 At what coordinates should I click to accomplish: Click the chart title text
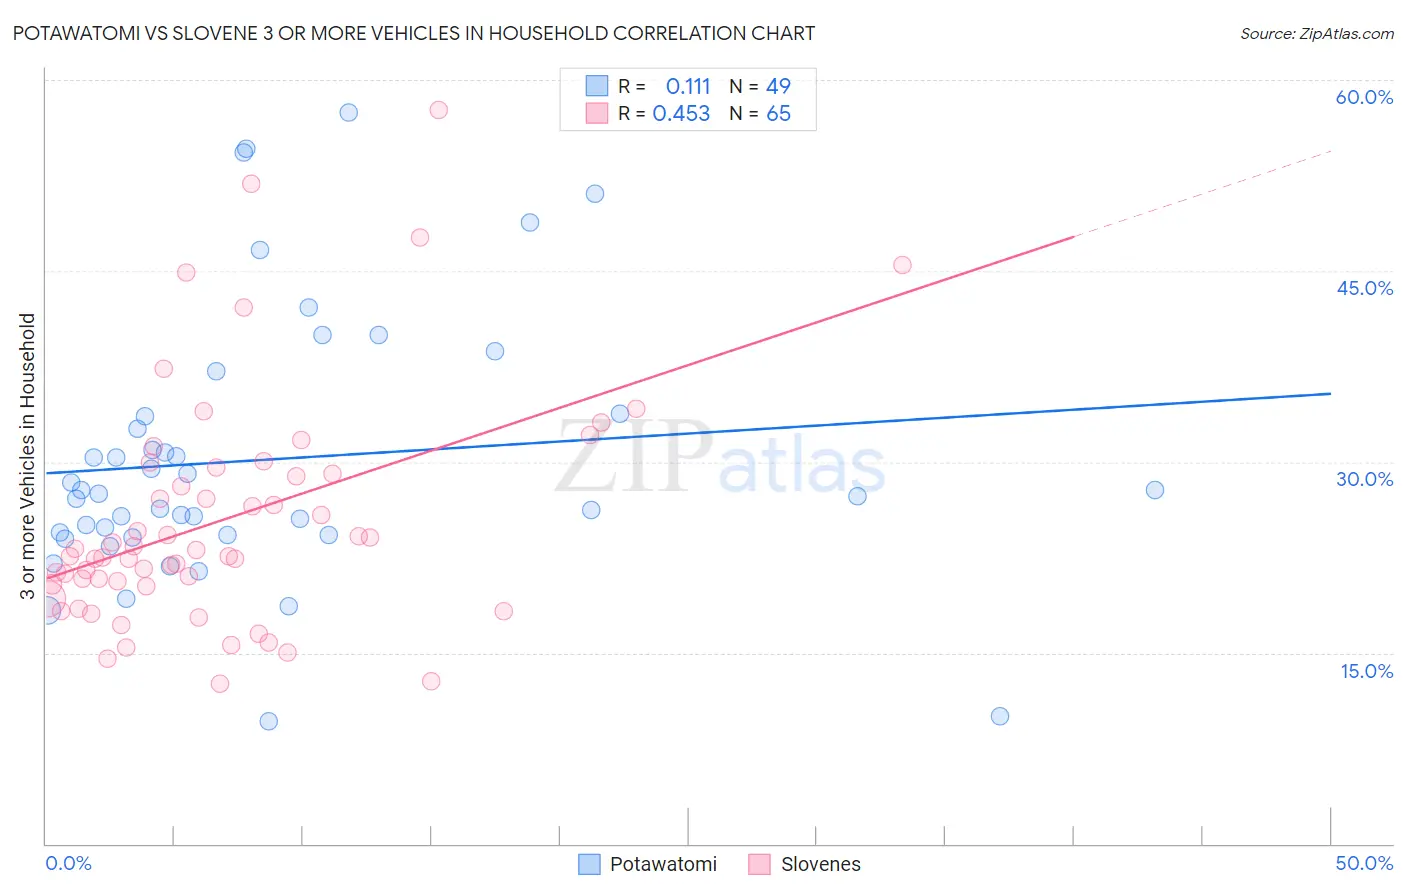point(414,34)
